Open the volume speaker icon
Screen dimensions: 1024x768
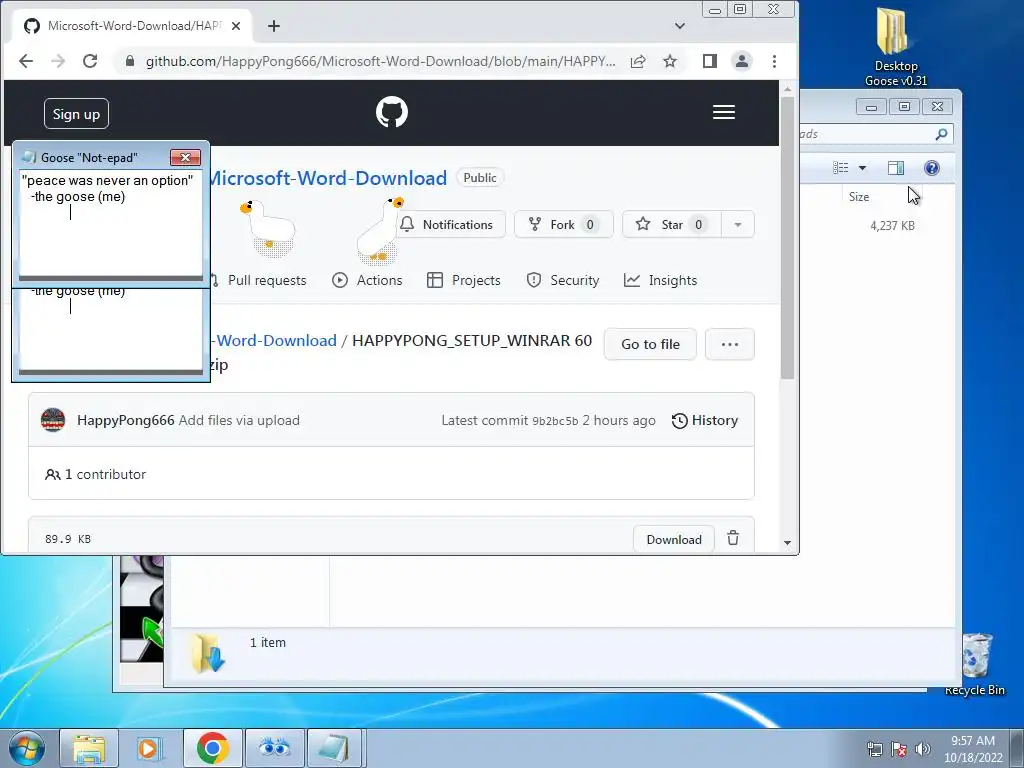coord(922,749)
